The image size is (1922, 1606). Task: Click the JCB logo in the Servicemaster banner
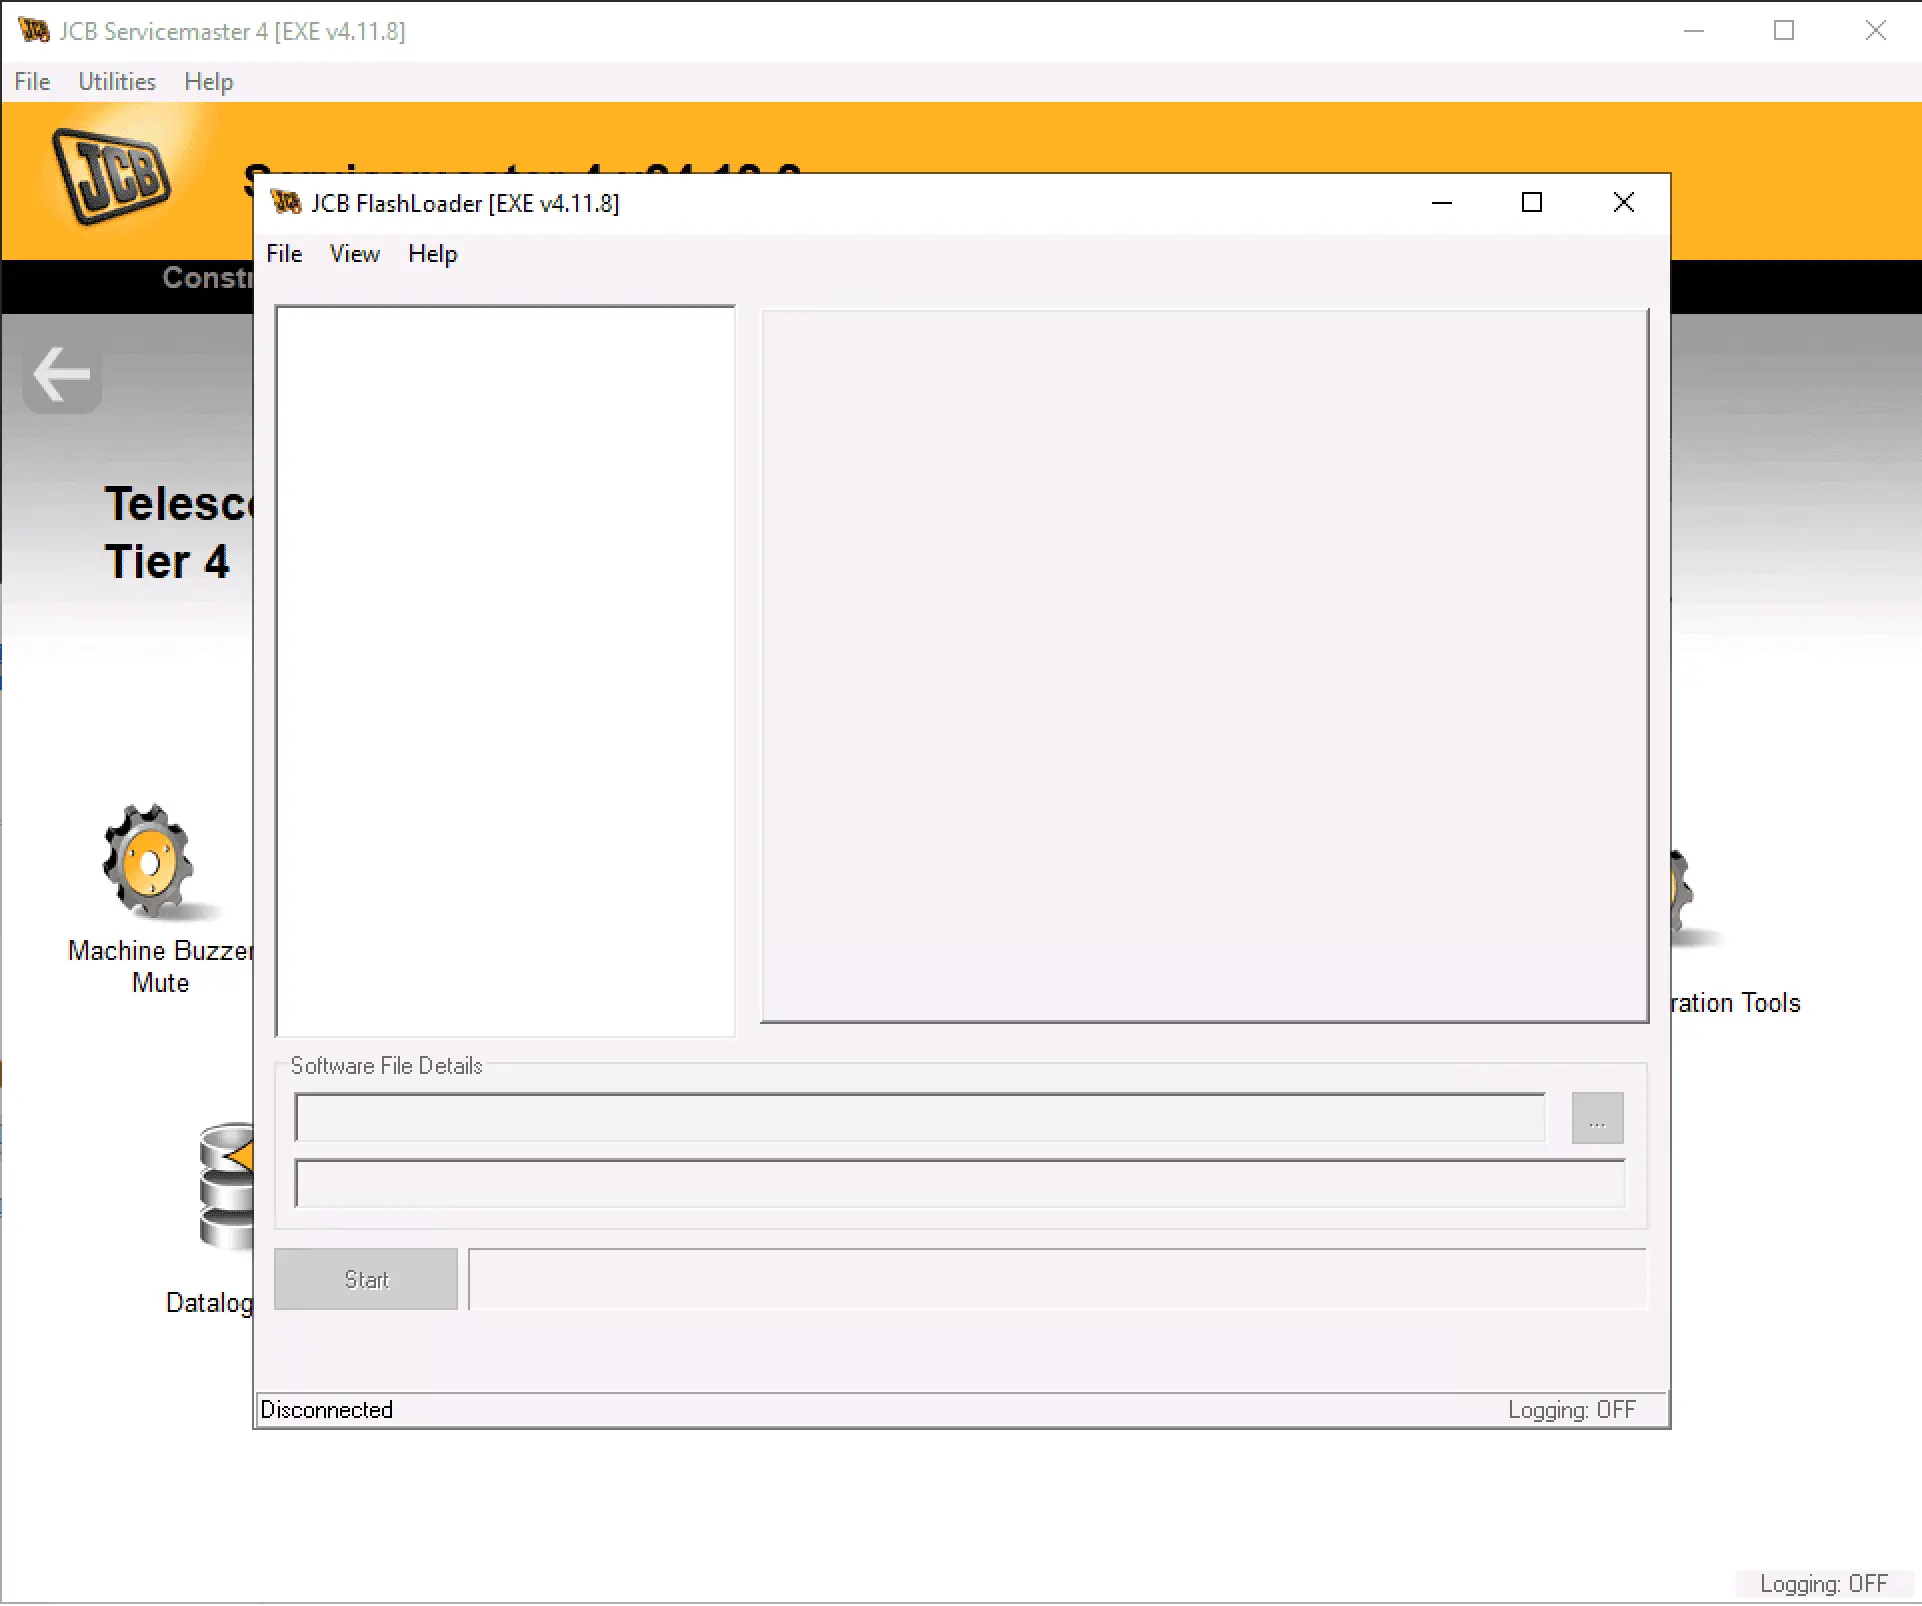[111, 177]
